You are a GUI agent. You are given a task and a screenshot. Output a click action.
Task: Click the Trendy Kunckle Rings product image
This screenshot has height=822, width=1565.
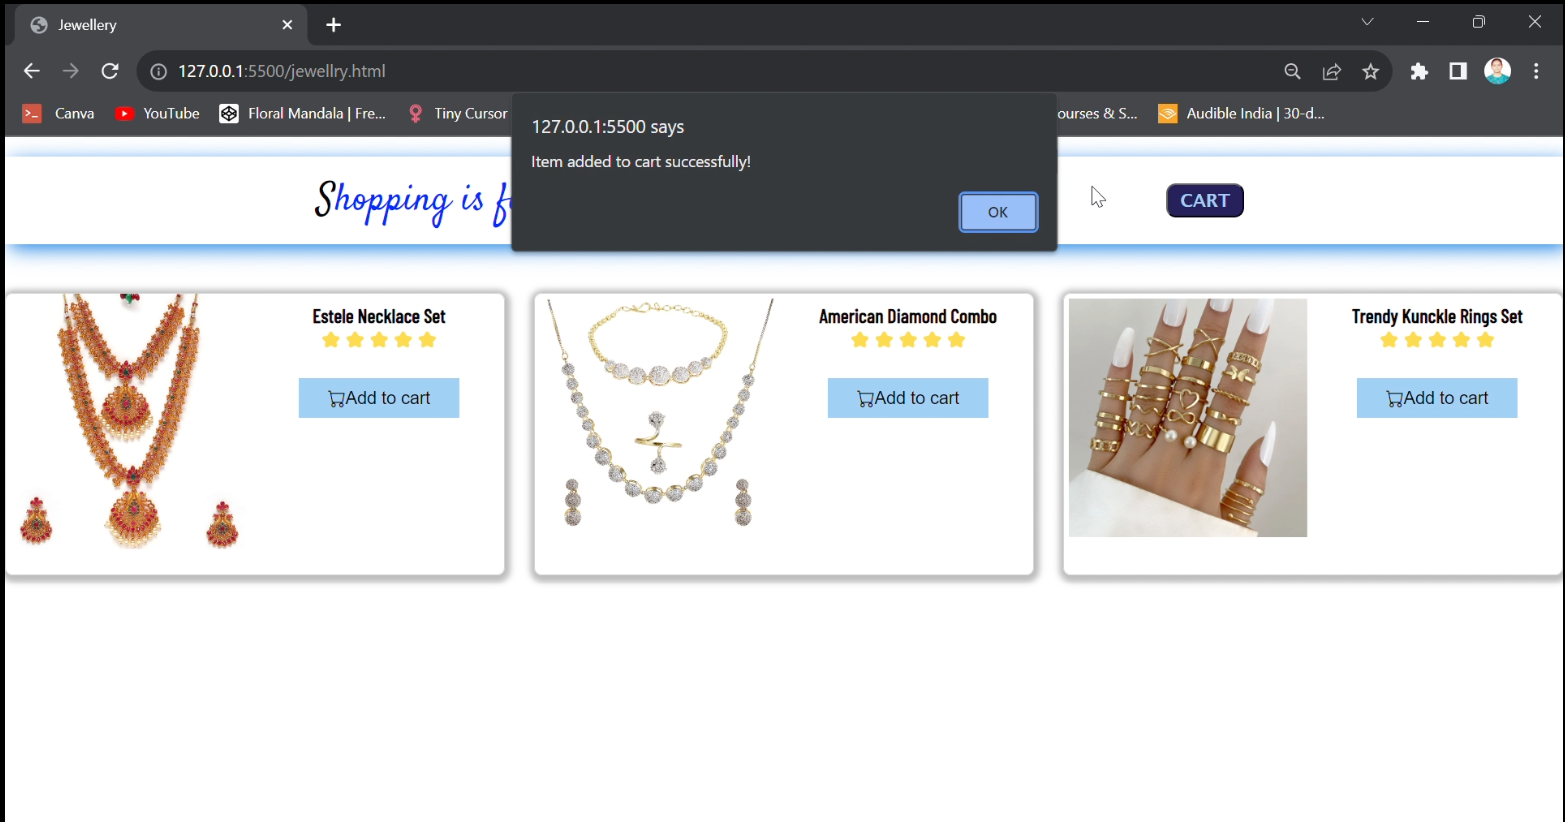[1187, 417]
